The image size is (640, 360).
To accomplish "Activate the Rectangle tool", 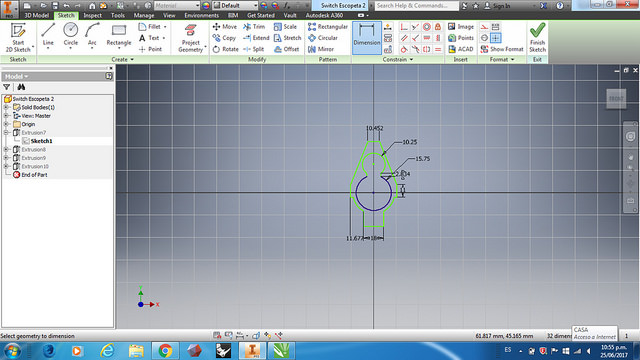I will pyautogui.click(x=119, y=35).
